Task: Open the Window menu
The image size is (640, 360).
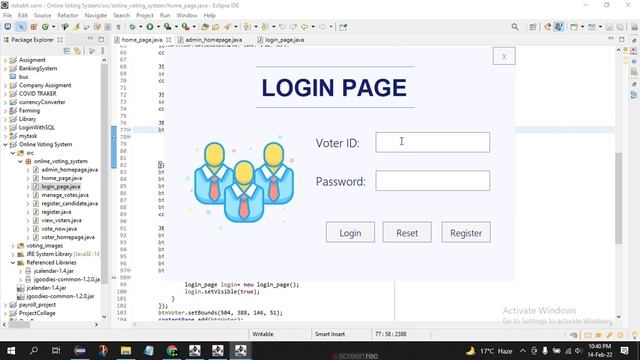Action: coord(187,15)
